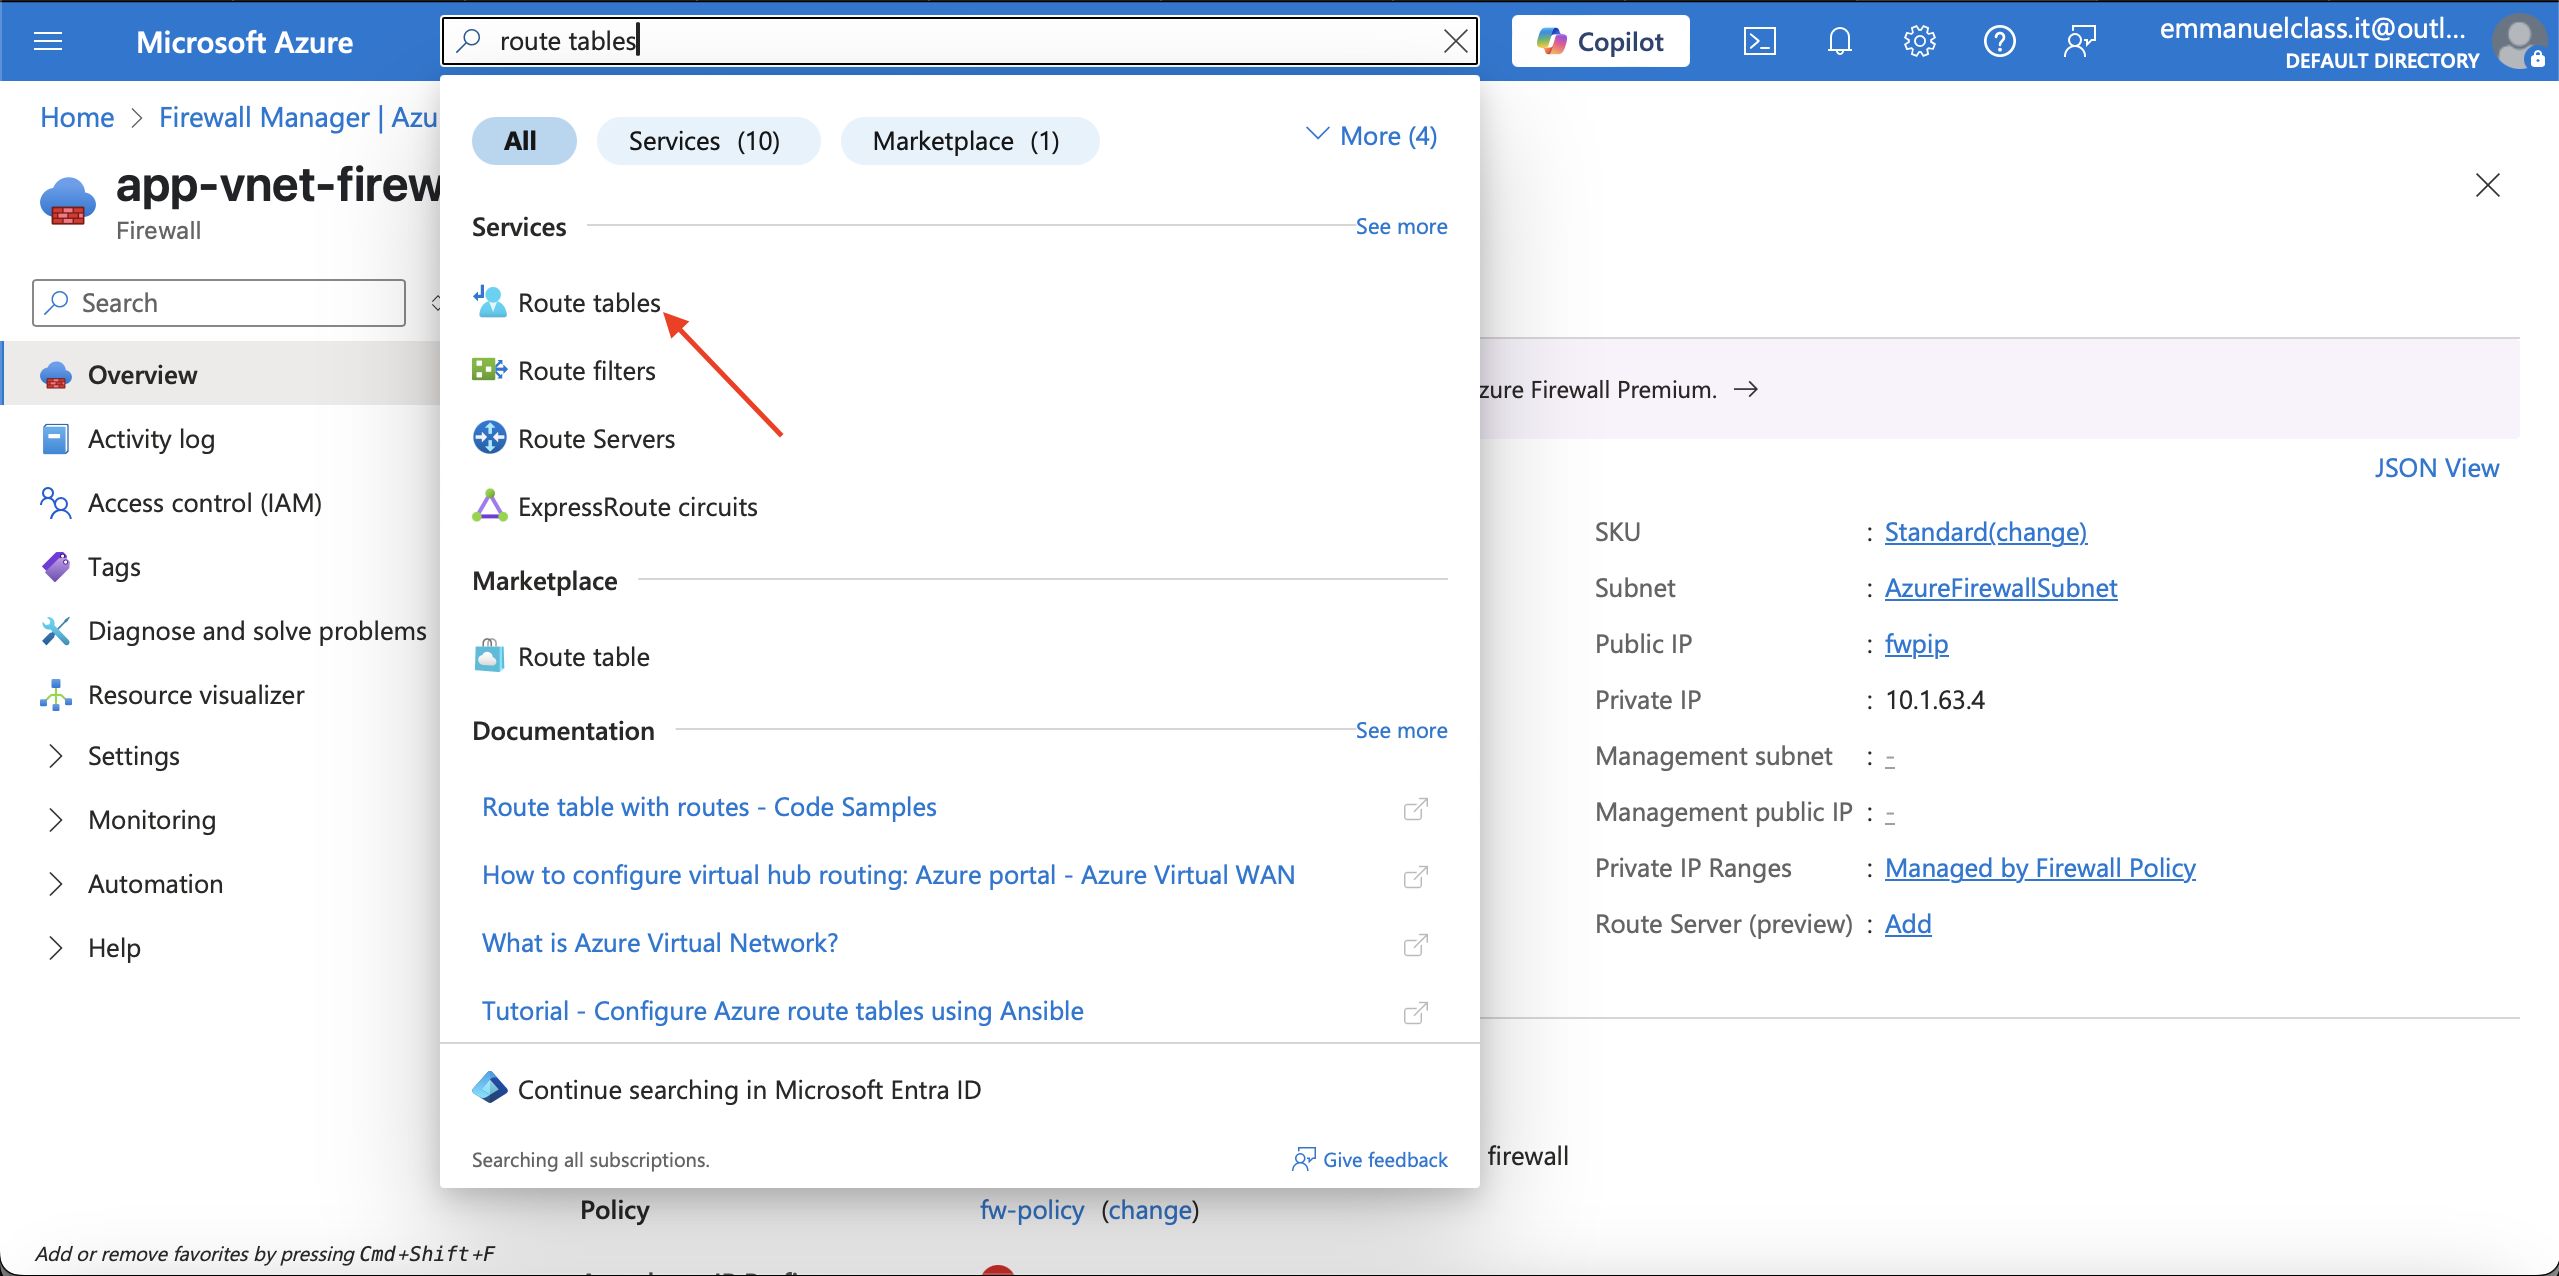The height and width of the screenshot is (1276, 2559).
Task: Open Access control (IAM)
Action: click(204, 503)
